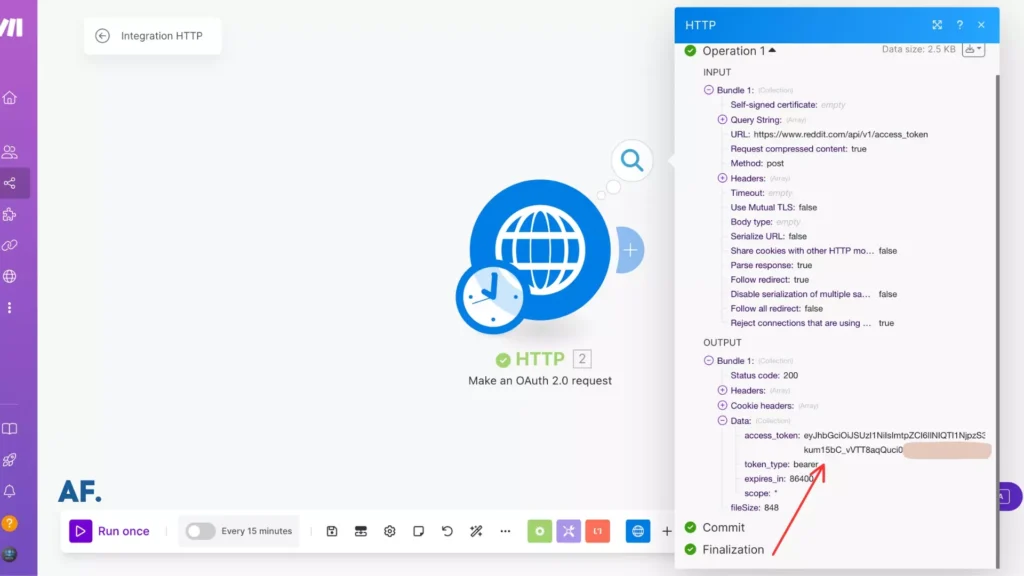Image resolution: width=1024 pixels, height=576 pixels.
Task: Open the Resource book icon in sidebar
Action: 10,429
